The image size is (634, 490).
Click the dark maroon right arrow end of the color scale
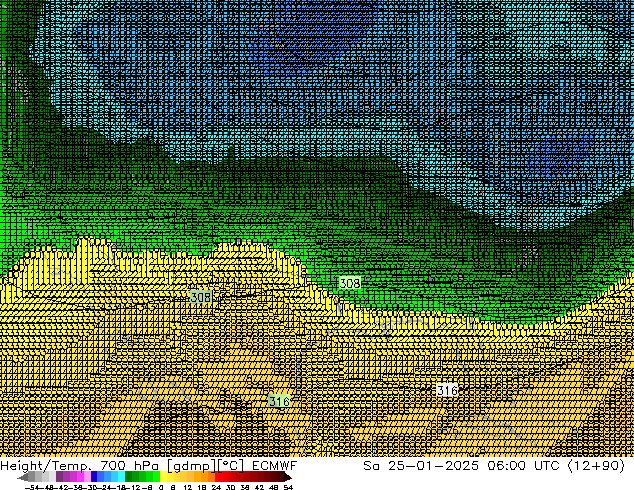click(287, 476)
